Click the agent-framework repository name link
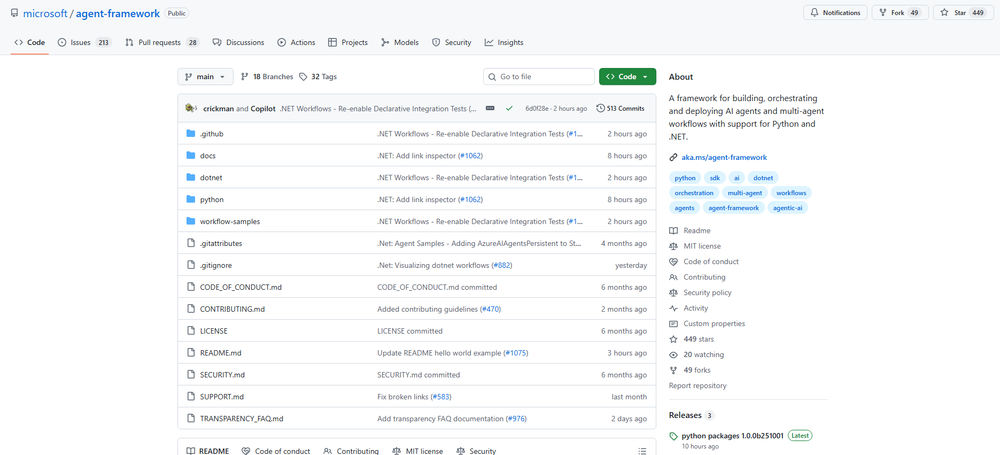Screen dimensions: 1000x455 [x=117, y=13]
